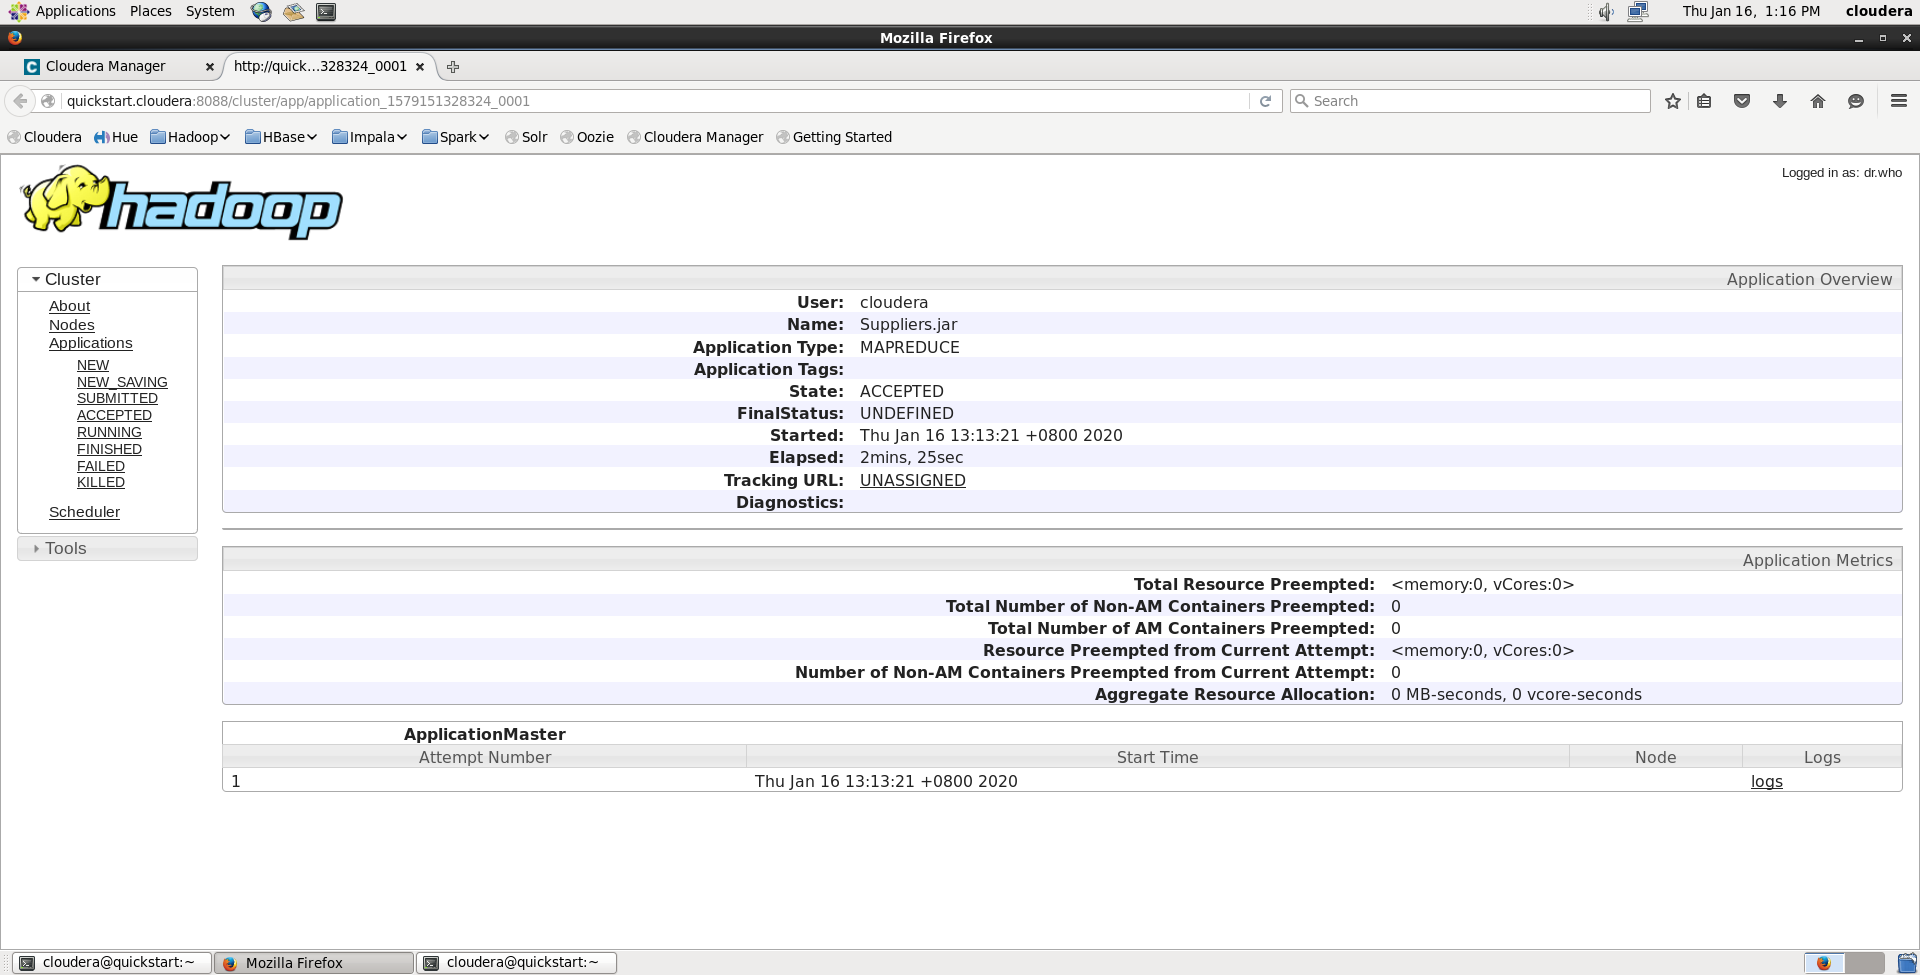Open the volume control icon

1606,12
